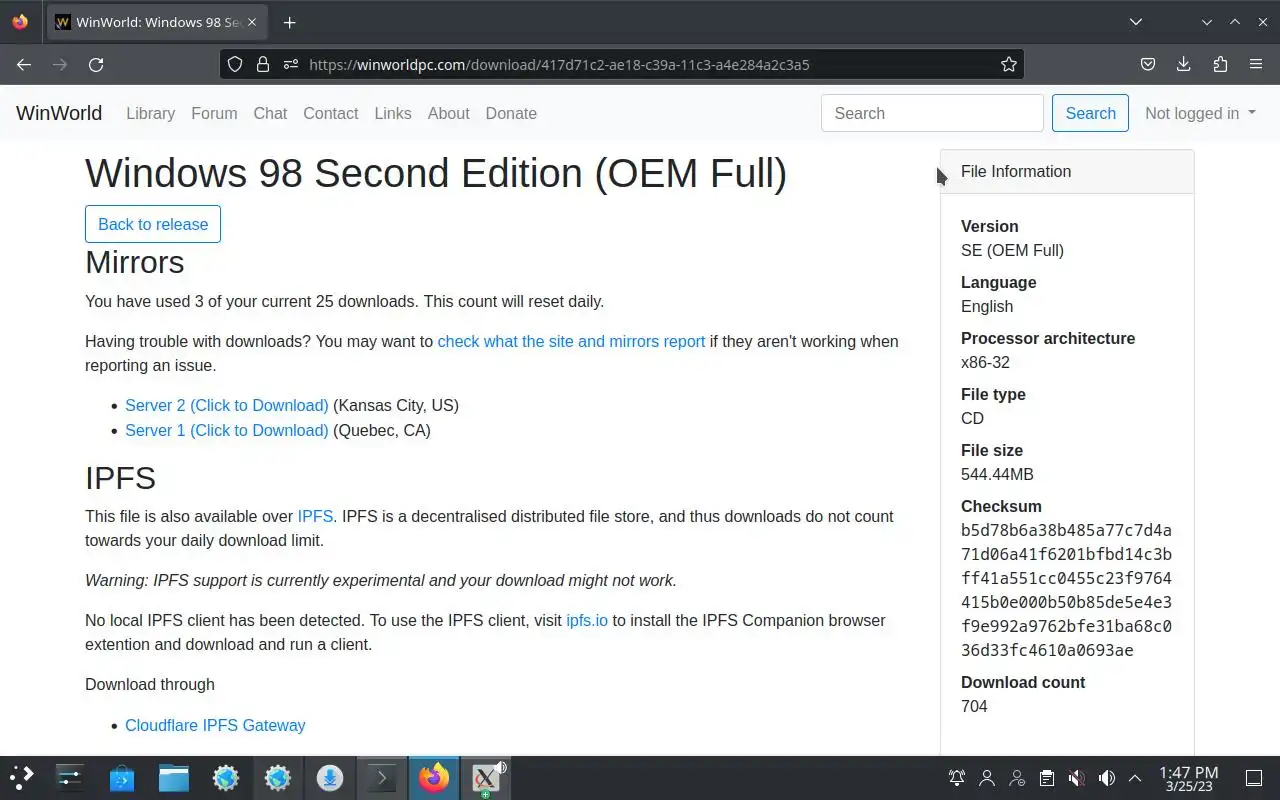Viewport: 1280px width, 800px height.
Task: Click the SE (OEM Full) version value
Action: point(1012,250)
